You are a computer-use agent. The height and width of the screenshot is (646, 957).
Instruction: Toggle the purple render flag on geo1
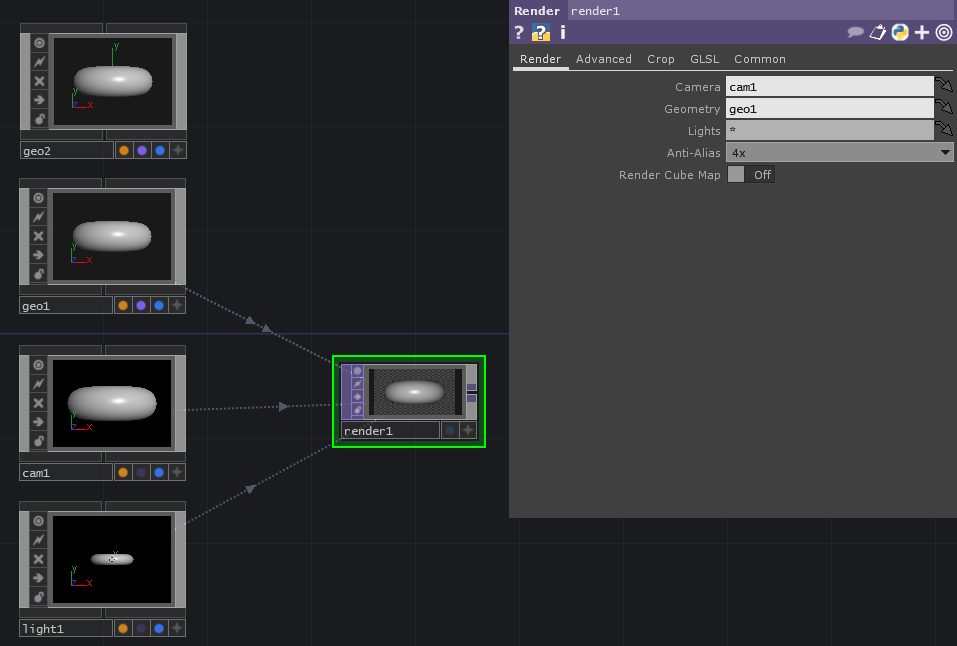click(141, 305)
